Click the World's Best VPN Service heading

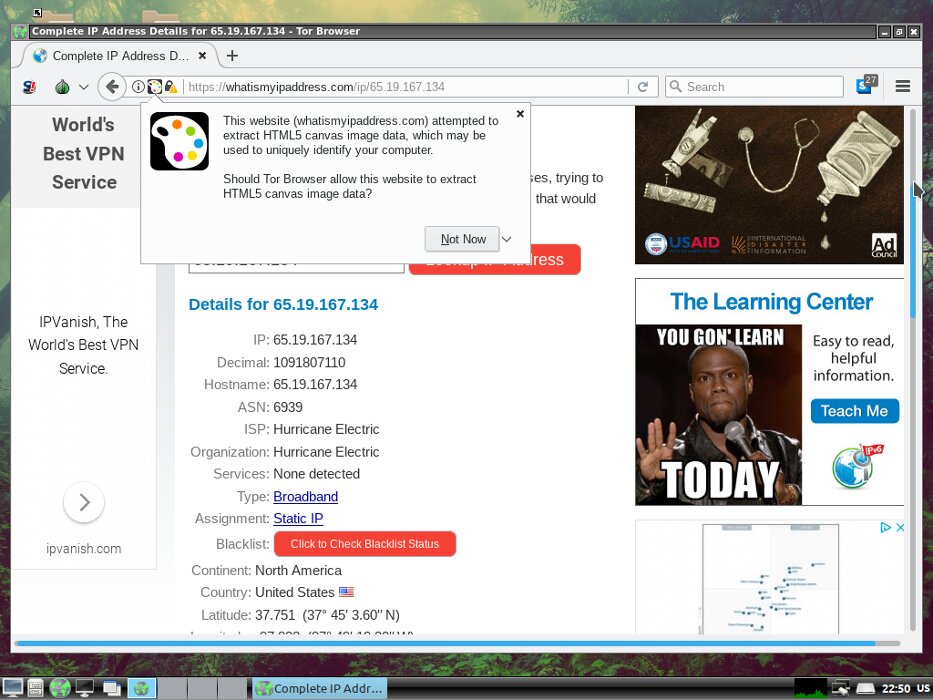pyautogui.click(x=84, y=154)
